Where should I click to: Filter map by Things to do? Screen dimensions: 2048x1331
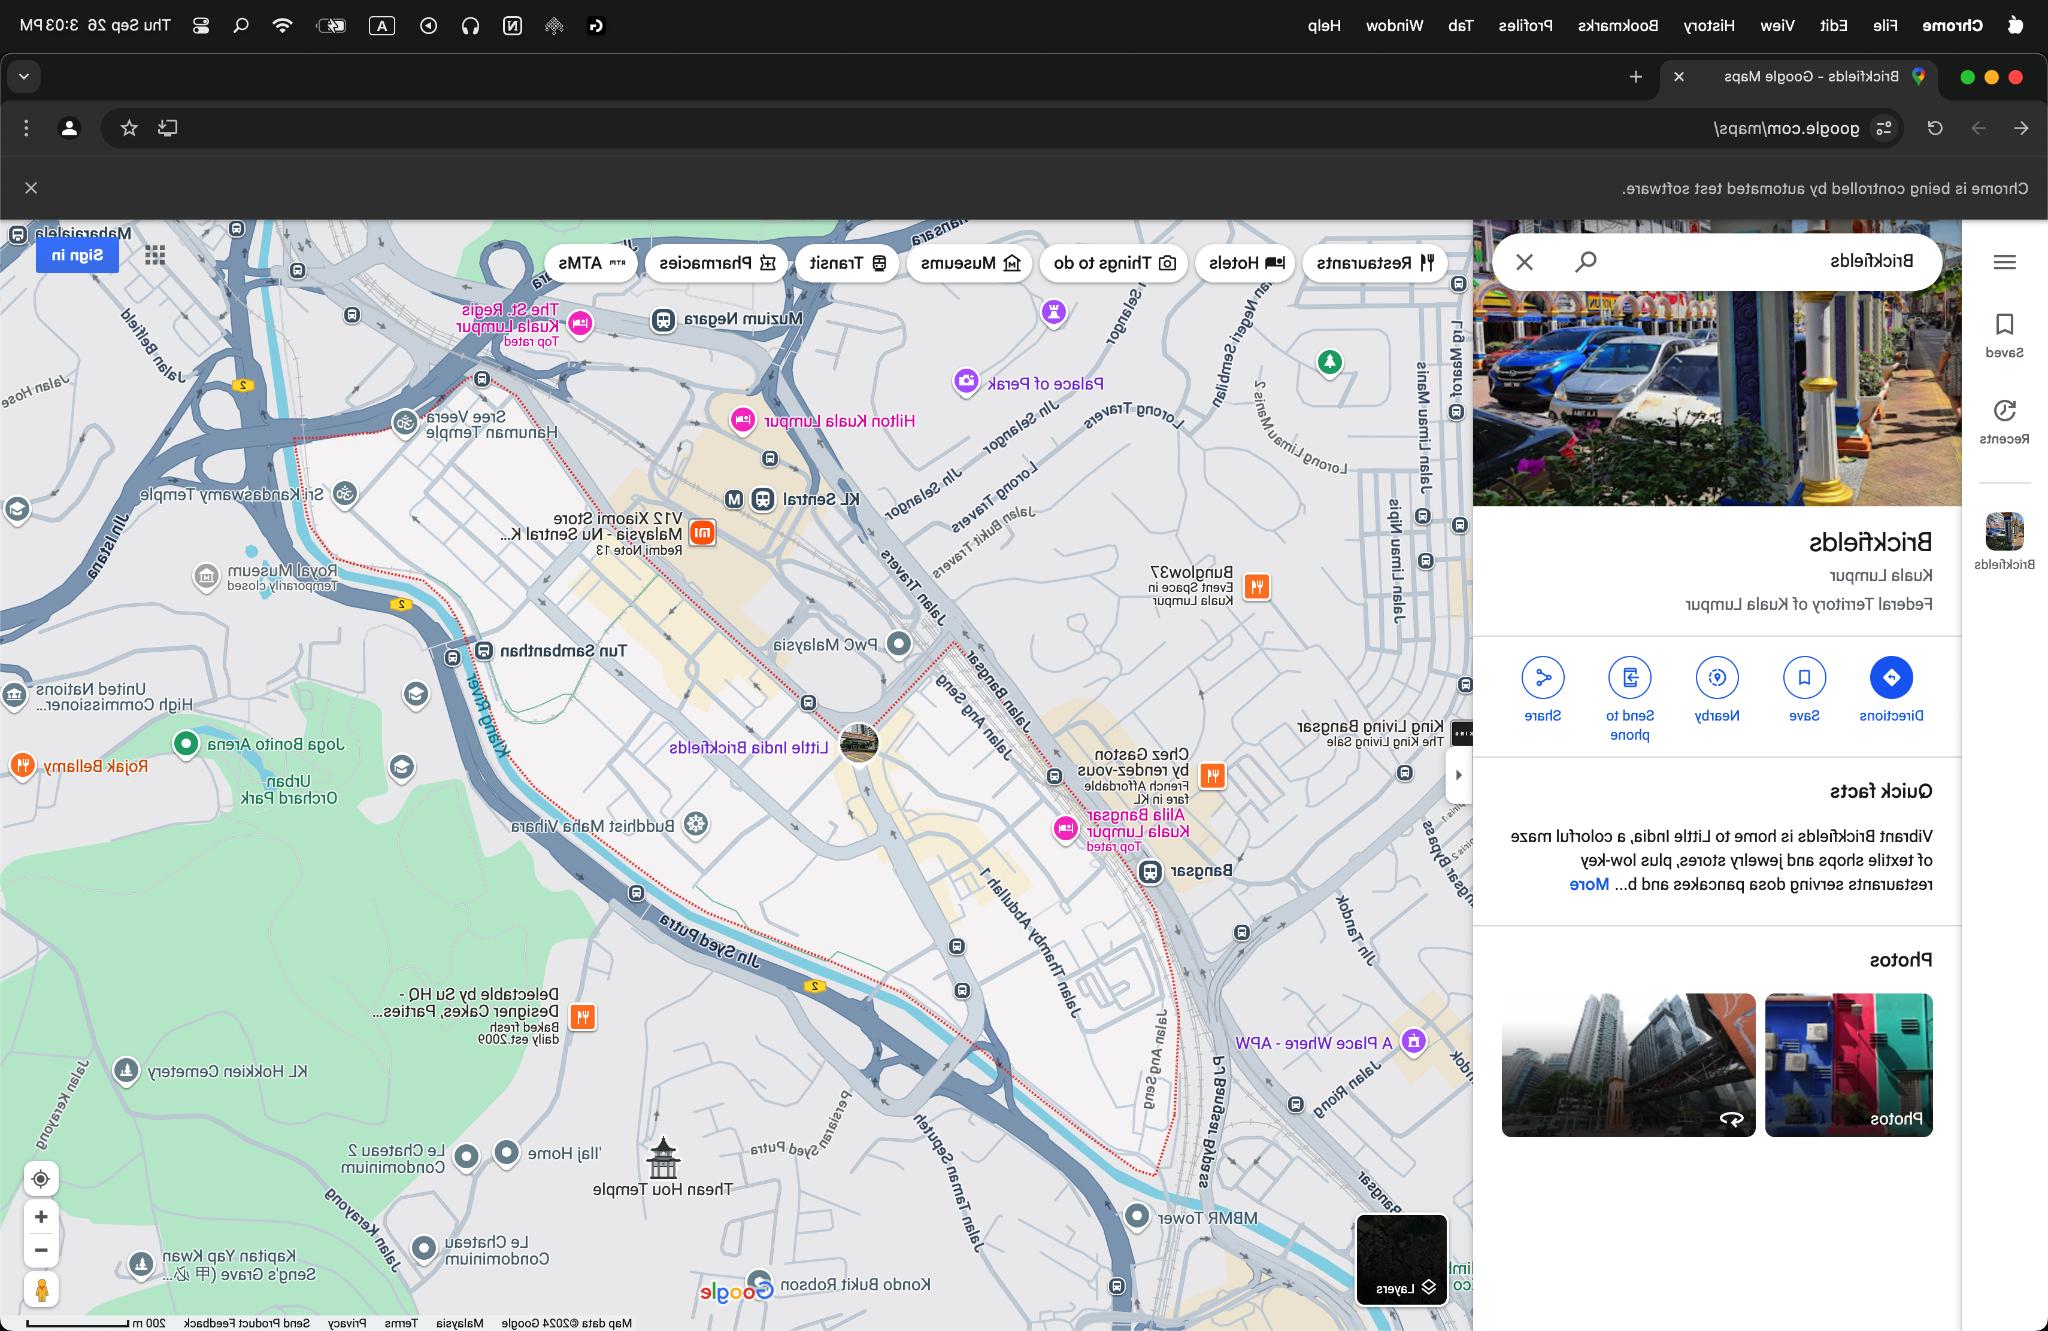(1114, 263)
